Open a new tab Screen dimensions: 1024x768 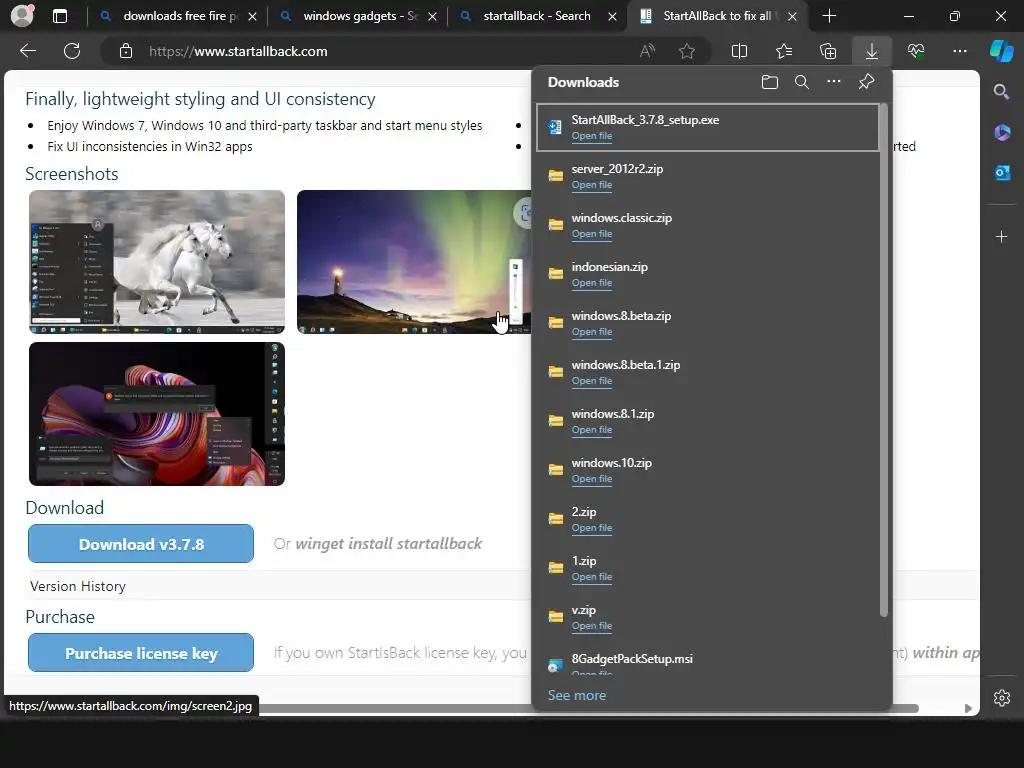tap(829, 16)
